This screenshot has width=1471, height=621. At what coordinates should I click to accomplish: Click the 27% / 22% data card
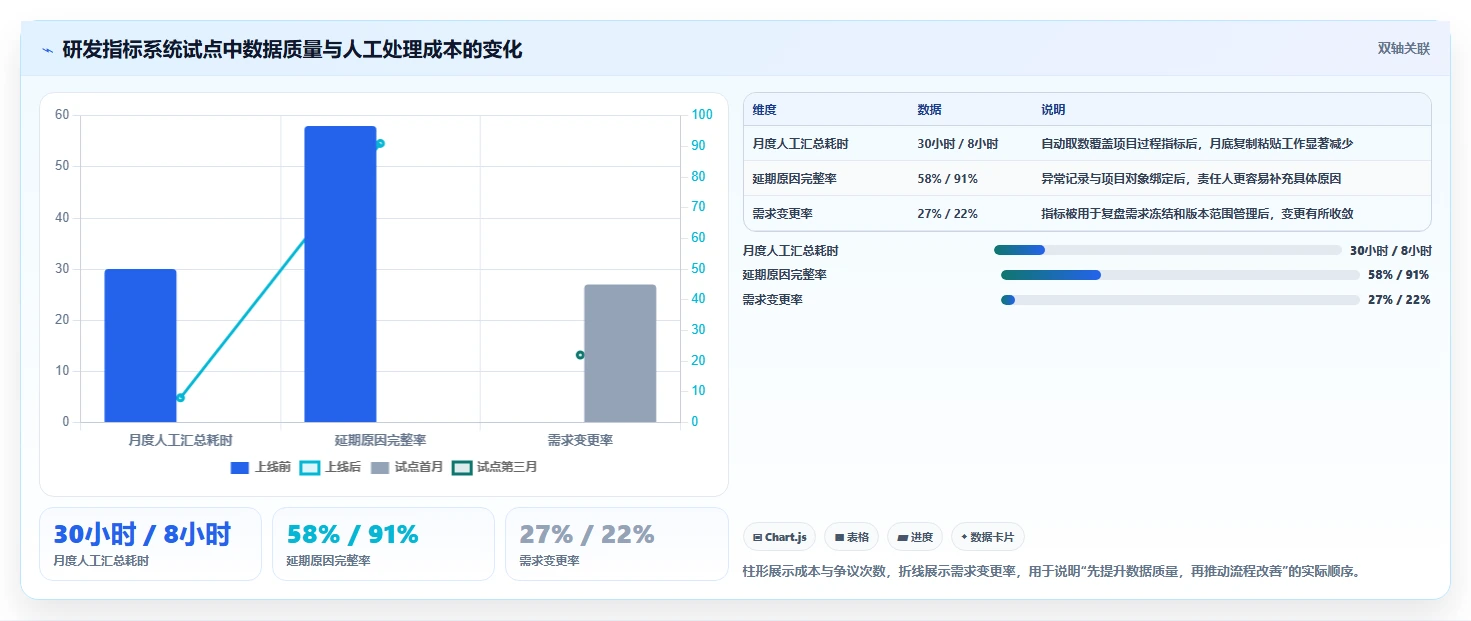(617, 544)
